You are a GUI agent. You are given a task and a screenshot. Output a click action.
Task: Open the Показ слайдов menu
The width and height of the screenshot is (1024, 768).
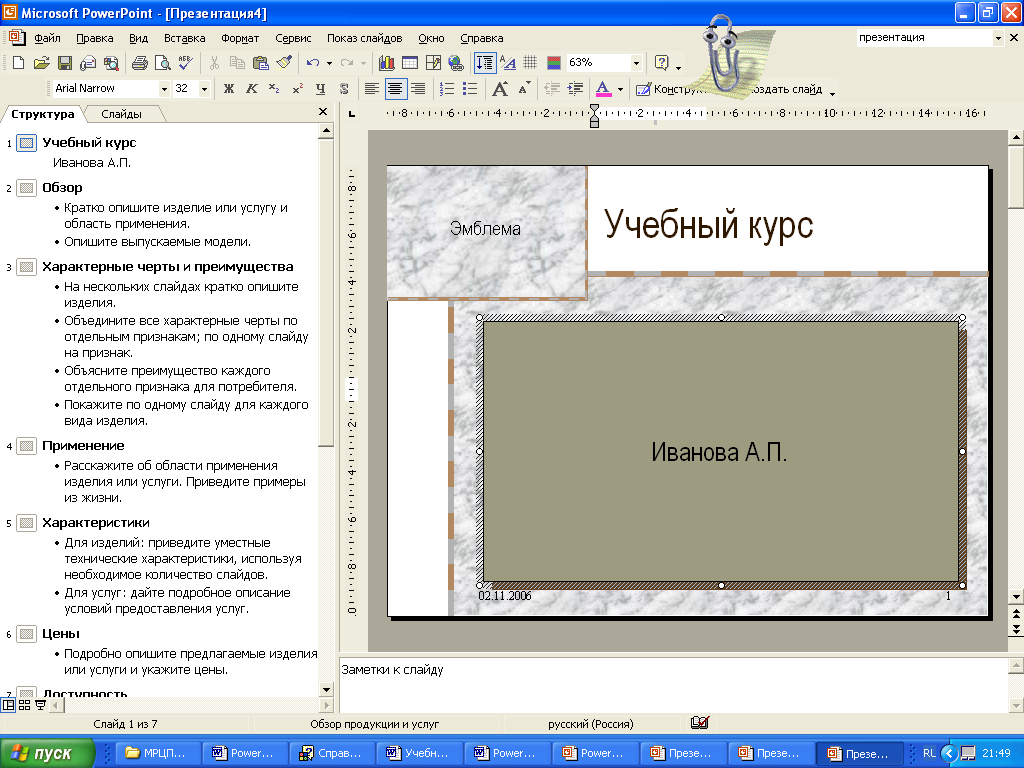(x=364, y=39)
